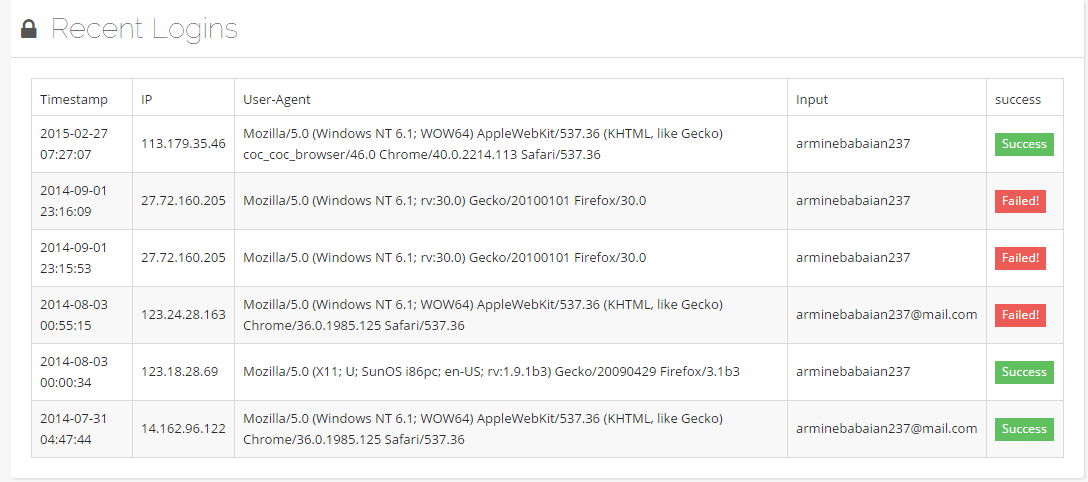Click the success column header
The height and width of the screenshot is (482, 1088).
1017,99
